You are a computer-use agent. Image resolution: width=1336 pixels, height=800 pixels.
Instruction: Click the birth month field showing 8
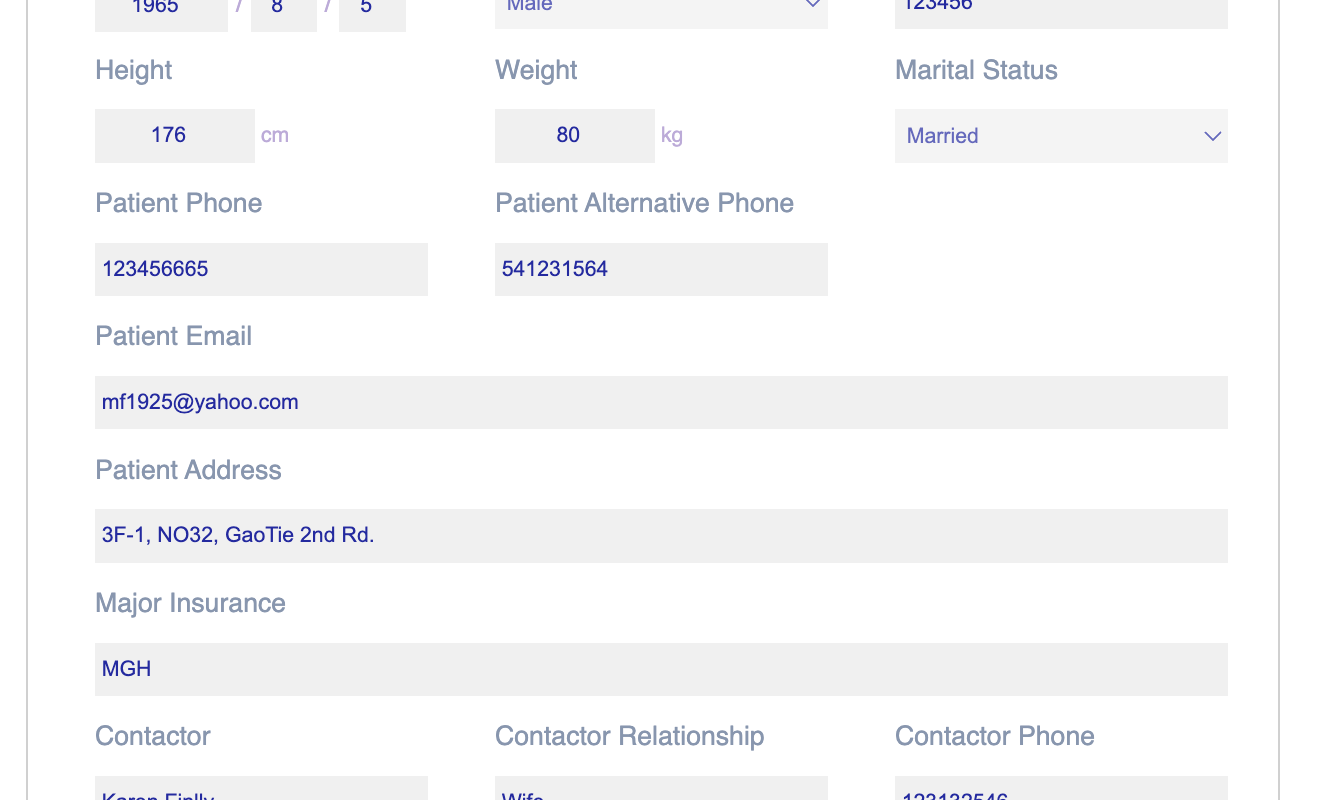pyautogui.click(x=283, y=10)
